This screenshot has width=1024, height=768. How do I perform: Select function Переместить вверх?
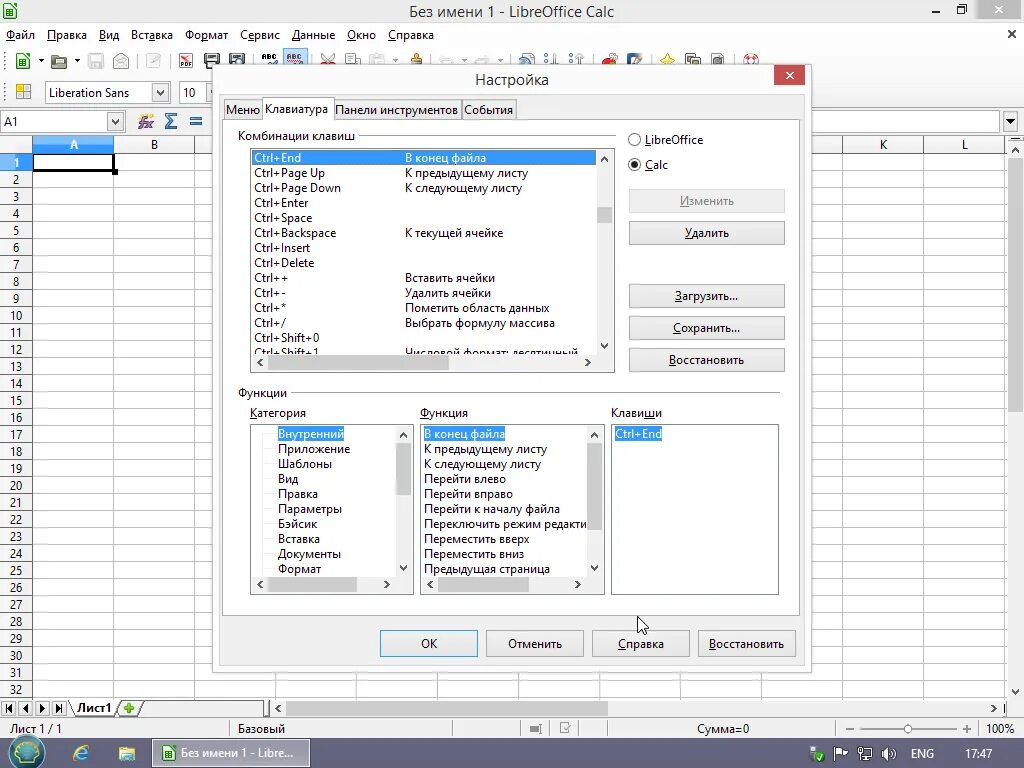pyautogui.click(x=477, y=539)
